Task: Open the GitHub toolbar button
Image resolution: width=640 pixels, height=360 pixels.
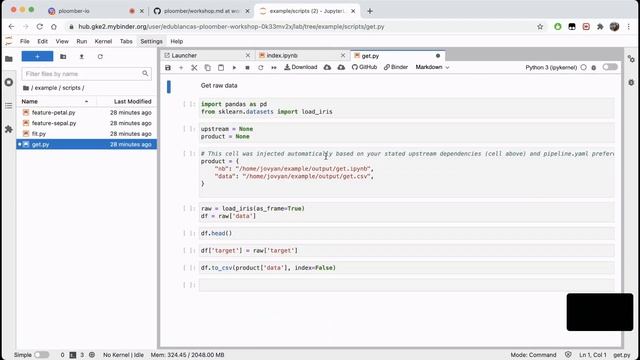Action: click(x=364, y=67)
